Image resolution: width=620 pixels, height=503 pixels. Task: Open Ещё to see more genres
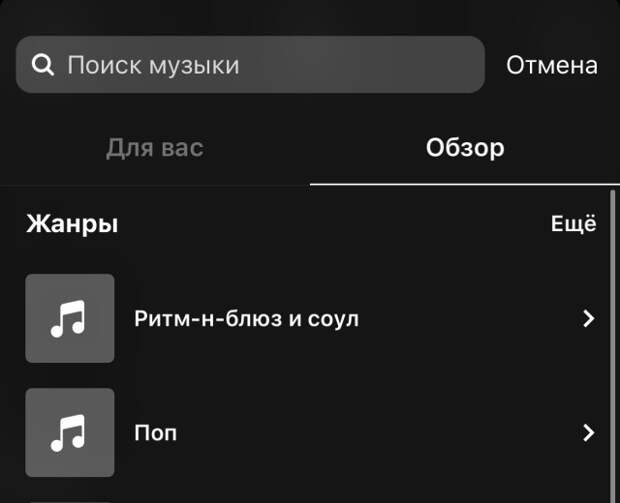coord(574,223)
